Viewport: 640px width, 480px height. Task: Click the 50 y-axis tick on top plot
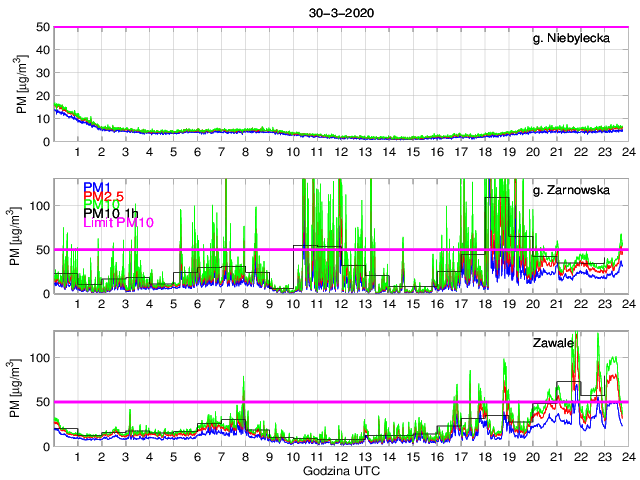(42, 27)
